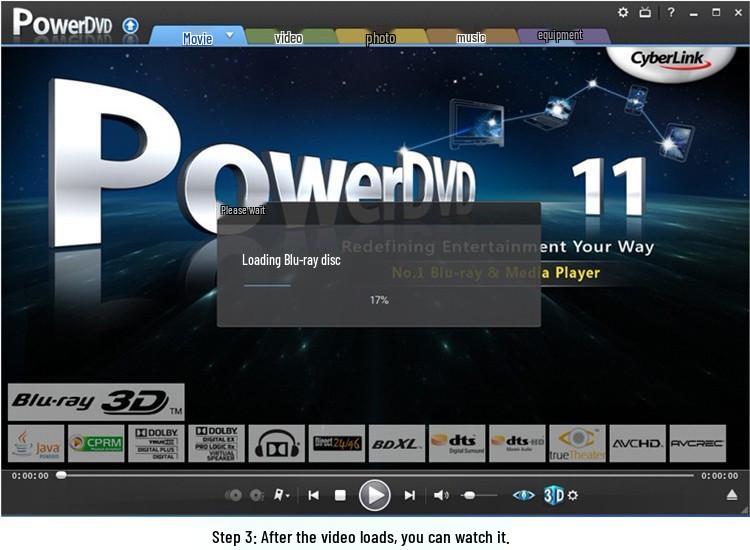Click the BDXL badge
Viewport: 750px width, 550px height.
[397, 443]
